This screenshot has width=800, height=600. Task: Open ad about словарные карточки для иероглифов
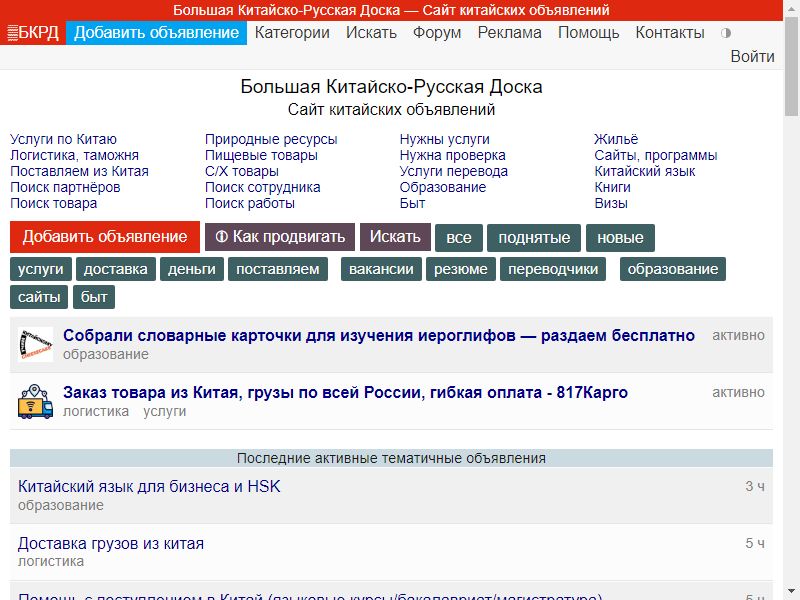[x=379, y=335]
